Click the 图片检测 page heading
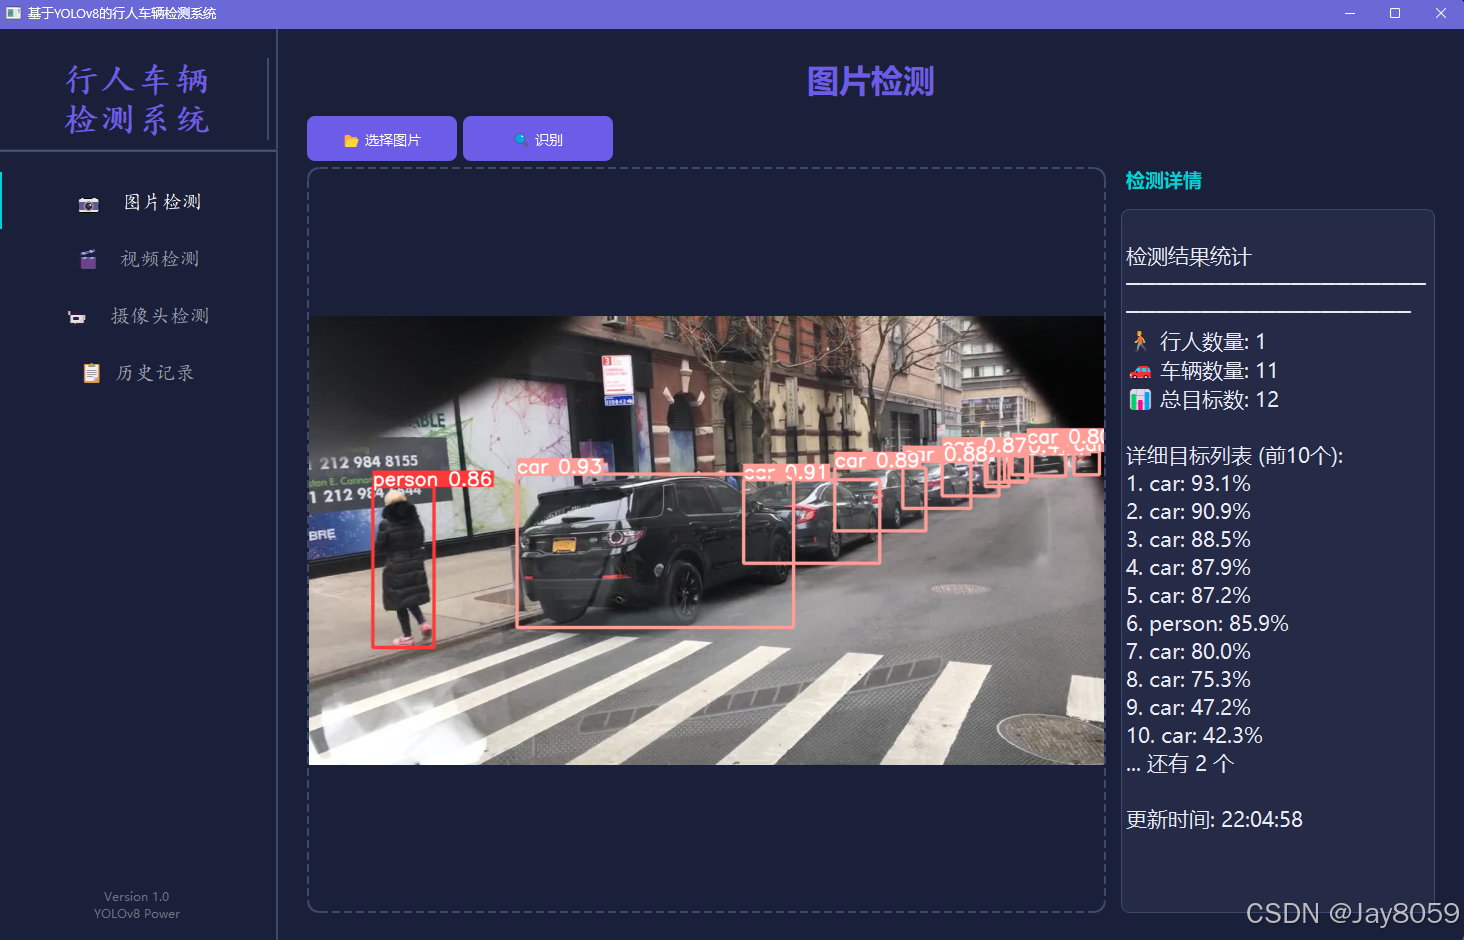Image resolution: width=1464 pixels, height=940 pixels. (x=871, y=82)
